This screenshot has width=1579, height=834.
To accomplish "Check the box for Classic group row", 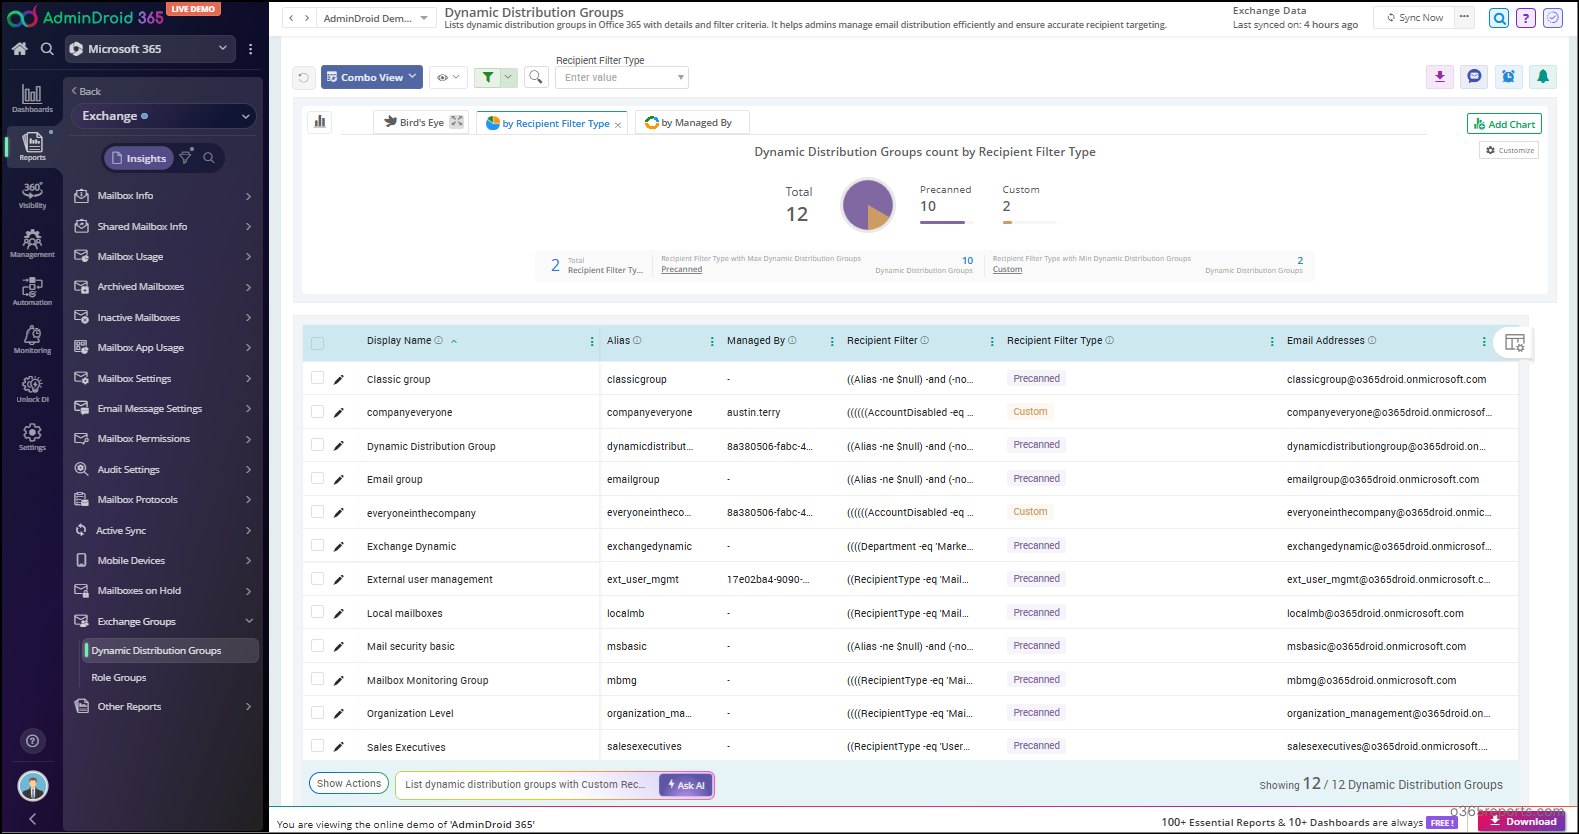I will point(317,378).
